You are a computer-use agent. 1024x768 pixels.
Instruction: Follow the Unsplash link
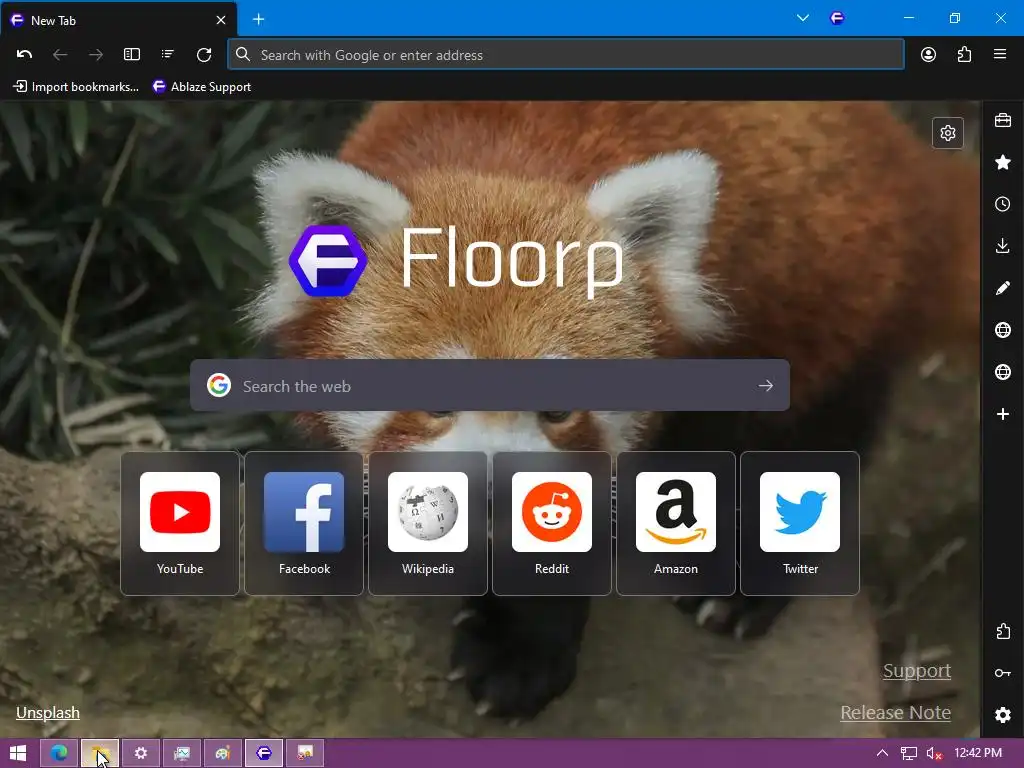(48, 712)
